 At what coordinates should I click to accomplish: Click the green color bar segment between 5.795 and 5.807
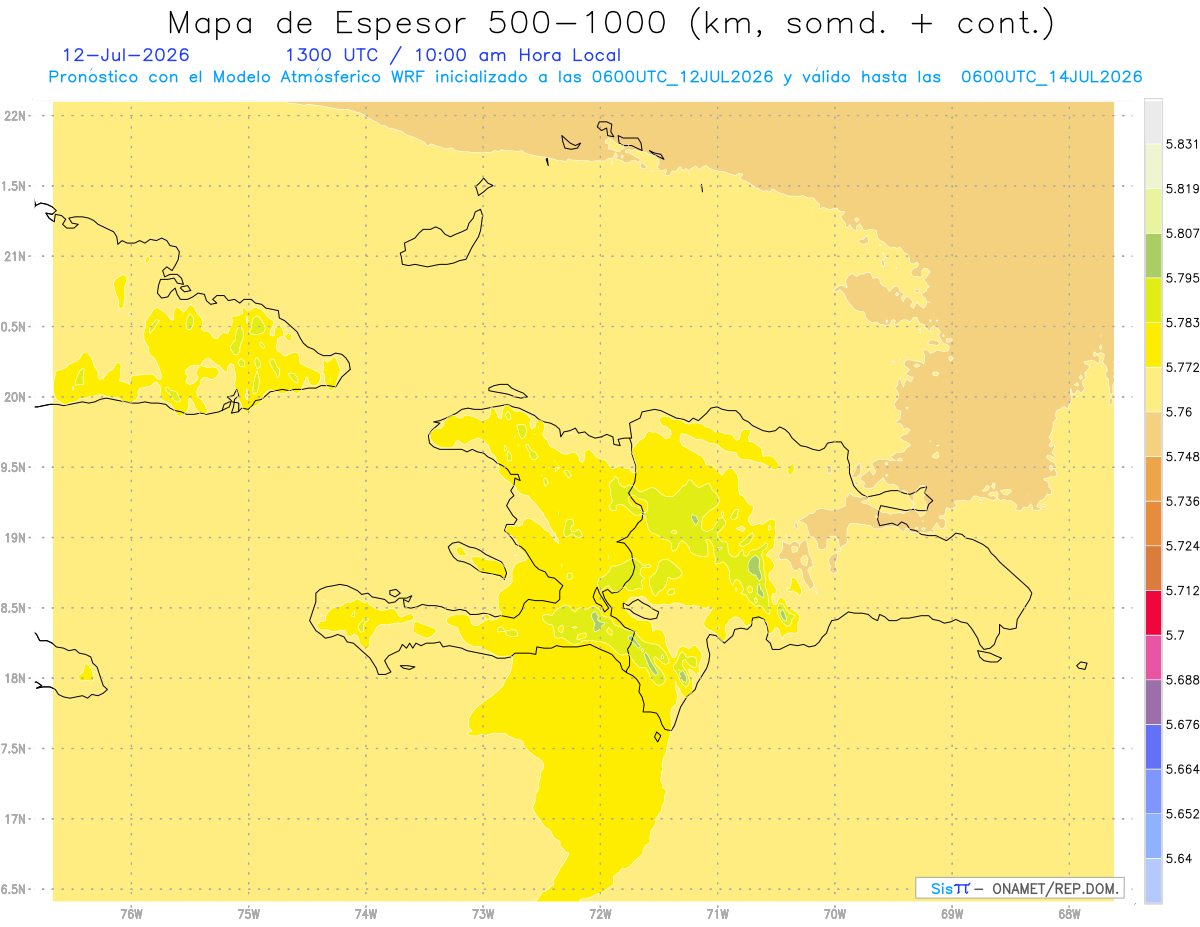point(1153,255)
